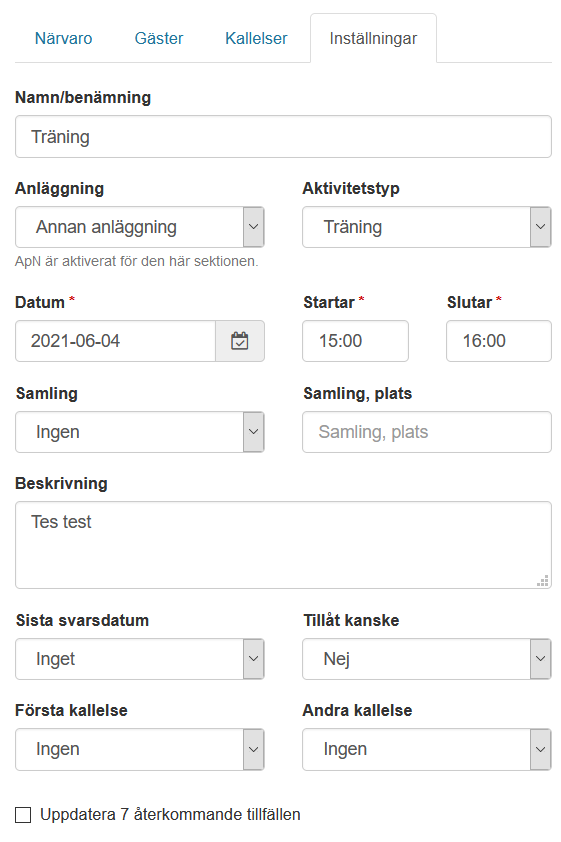The width and height of the screenshot is (561, 842).
Task: Expand the Andra kallelse dropdown
Action: coord(427,749)
